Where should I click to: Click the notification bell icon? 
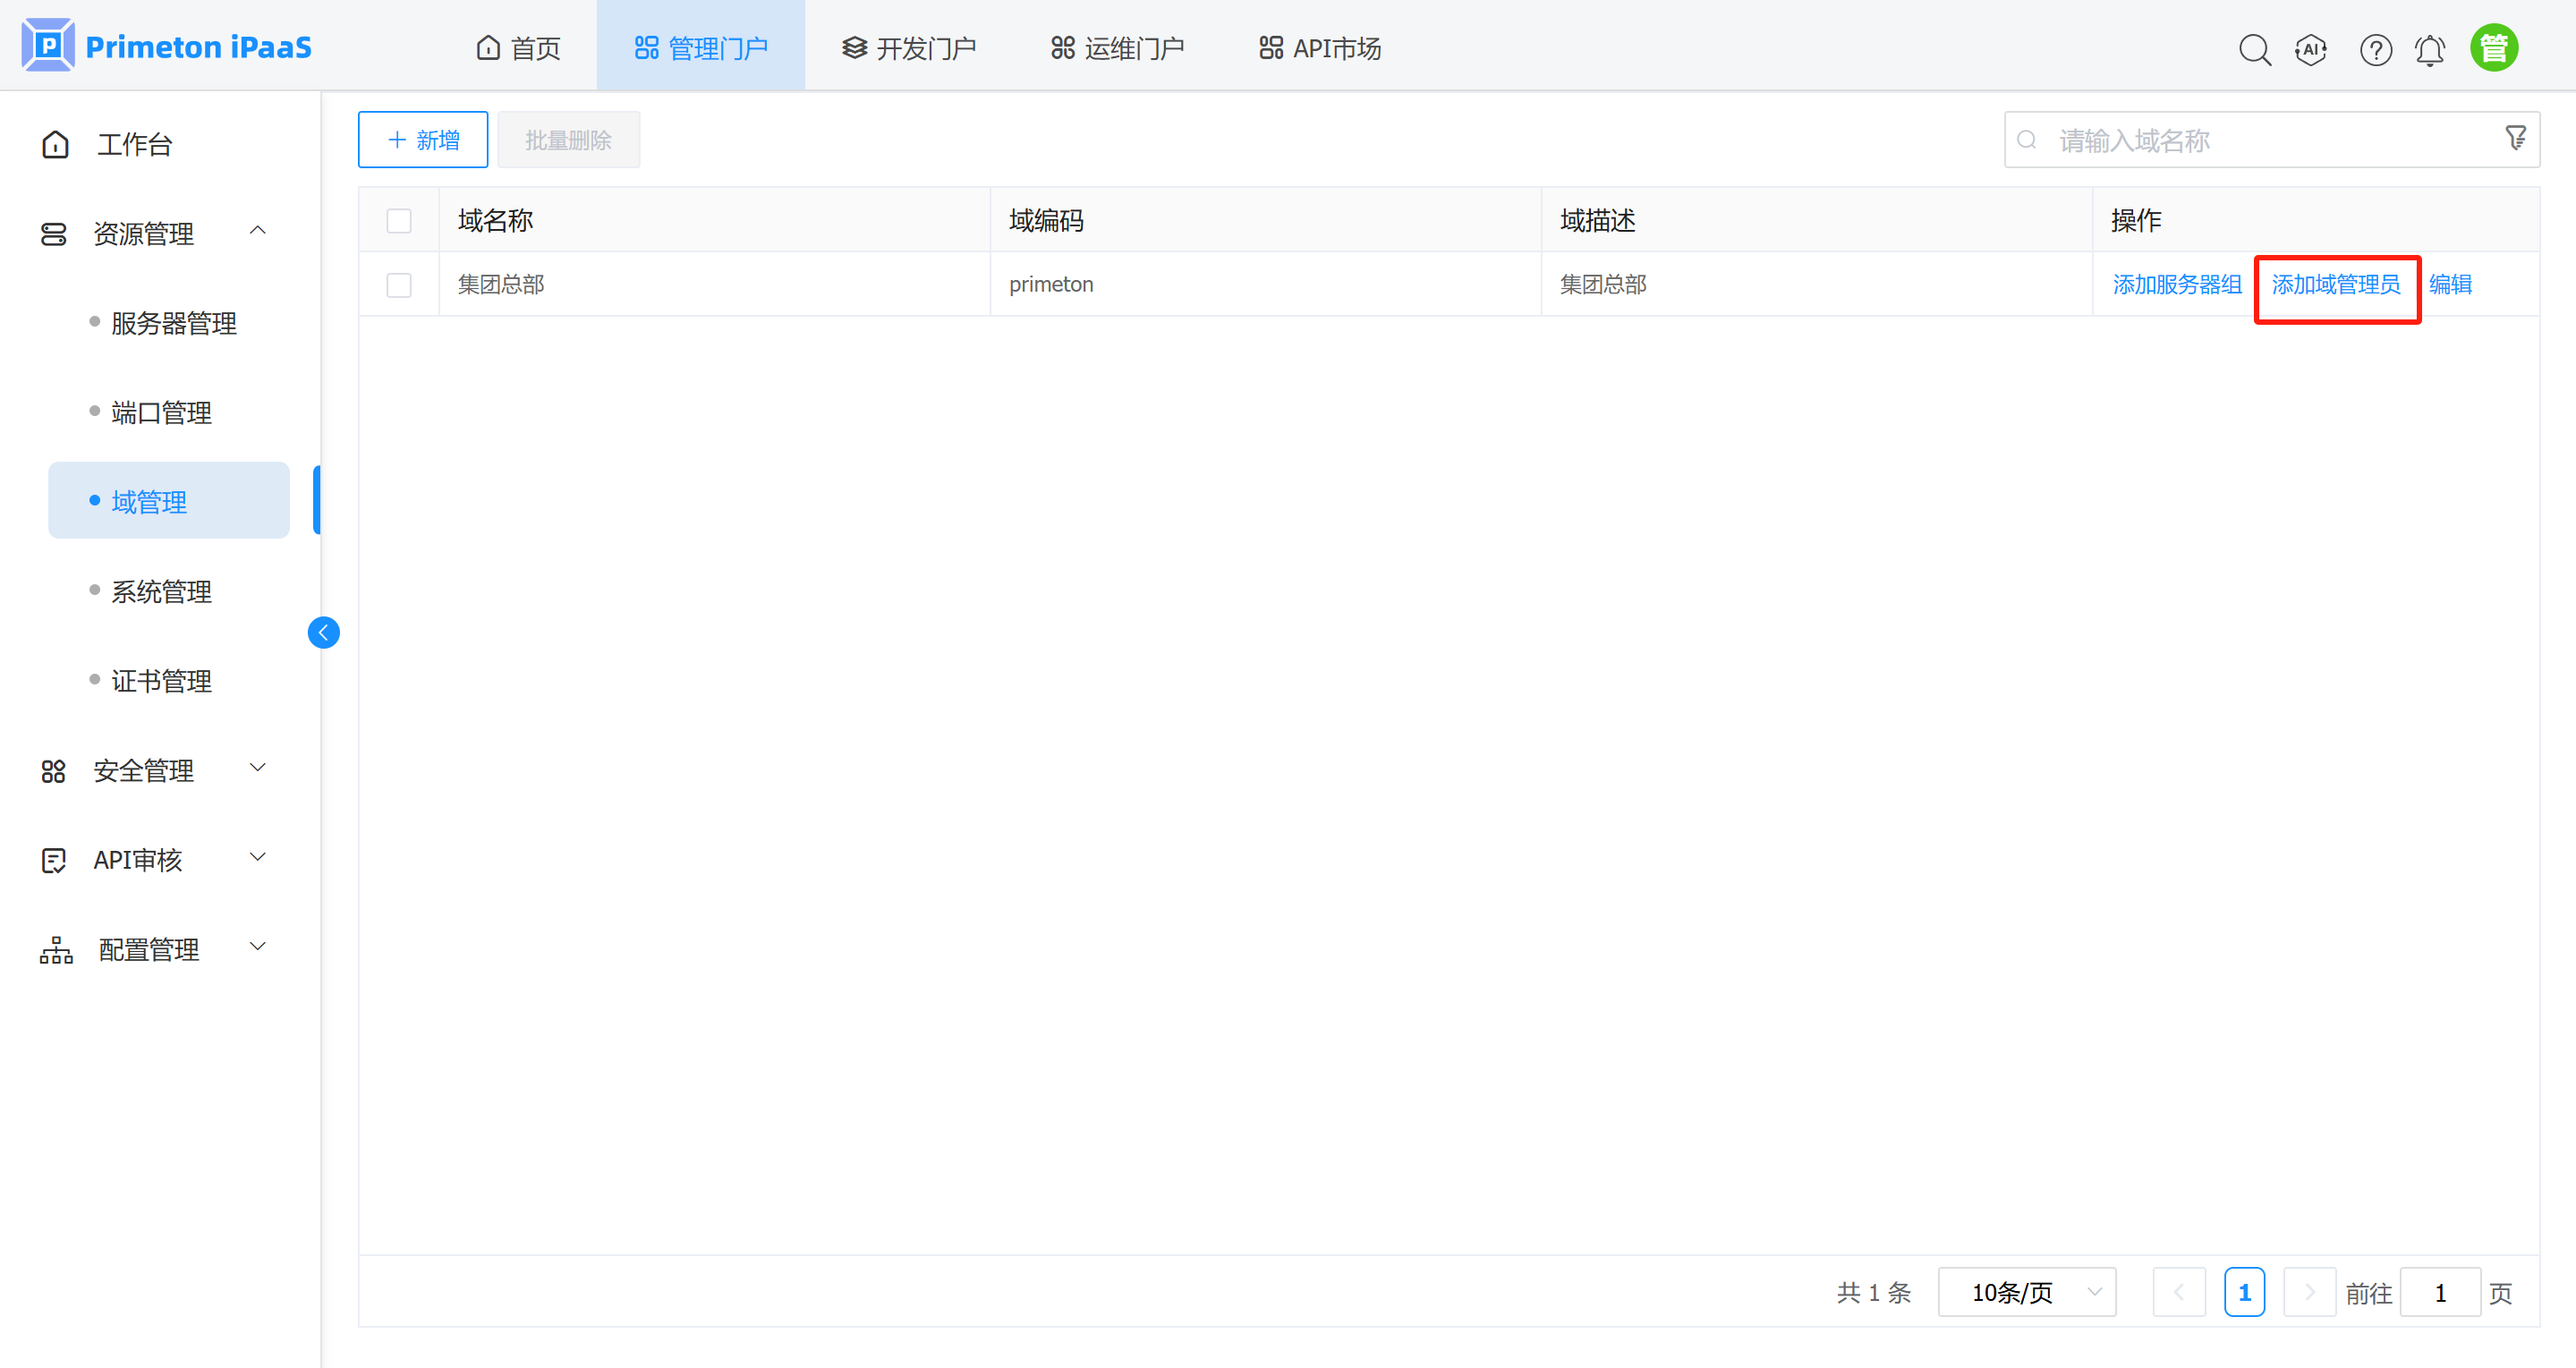(x=2430, y=49)
